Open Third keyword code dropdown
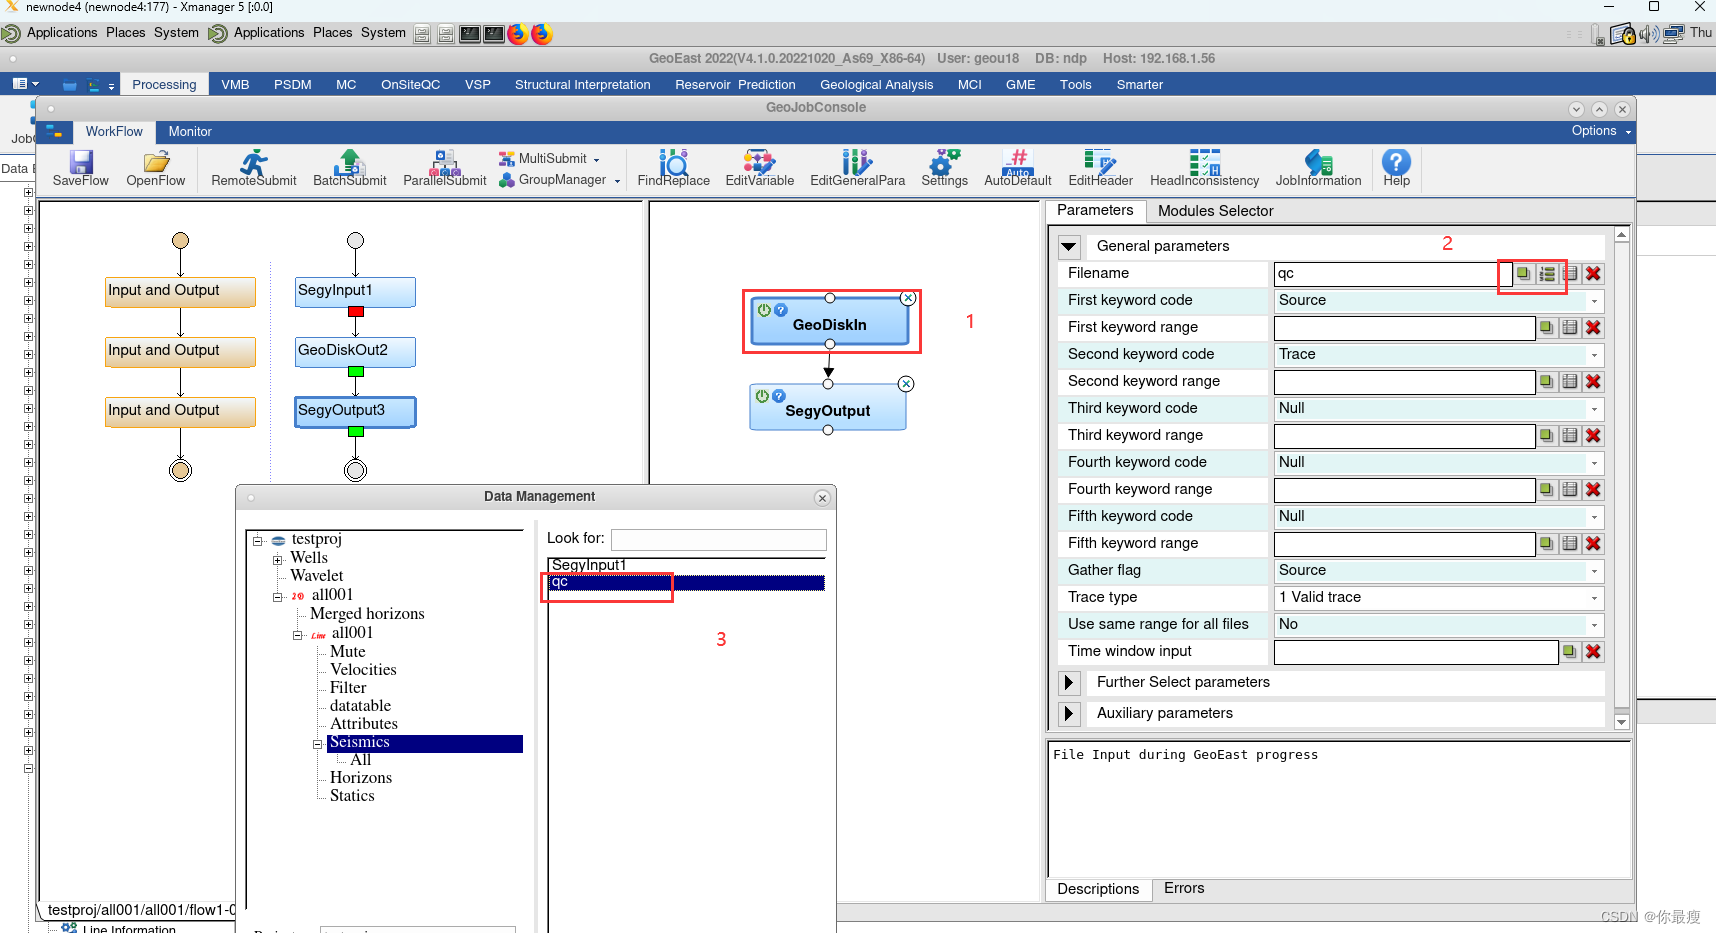Viewport: 1716px width, 933px height. 1594,409
